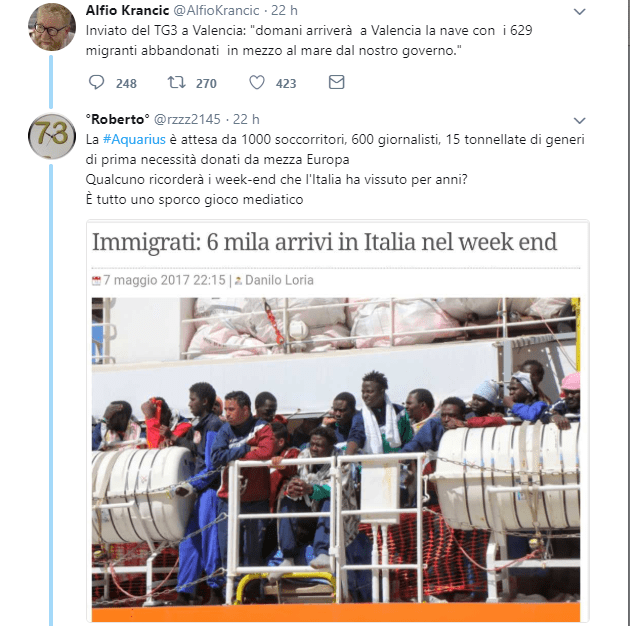630x626 pixels.
Task: Click the 270 retweets count
Action: point(206,84)
